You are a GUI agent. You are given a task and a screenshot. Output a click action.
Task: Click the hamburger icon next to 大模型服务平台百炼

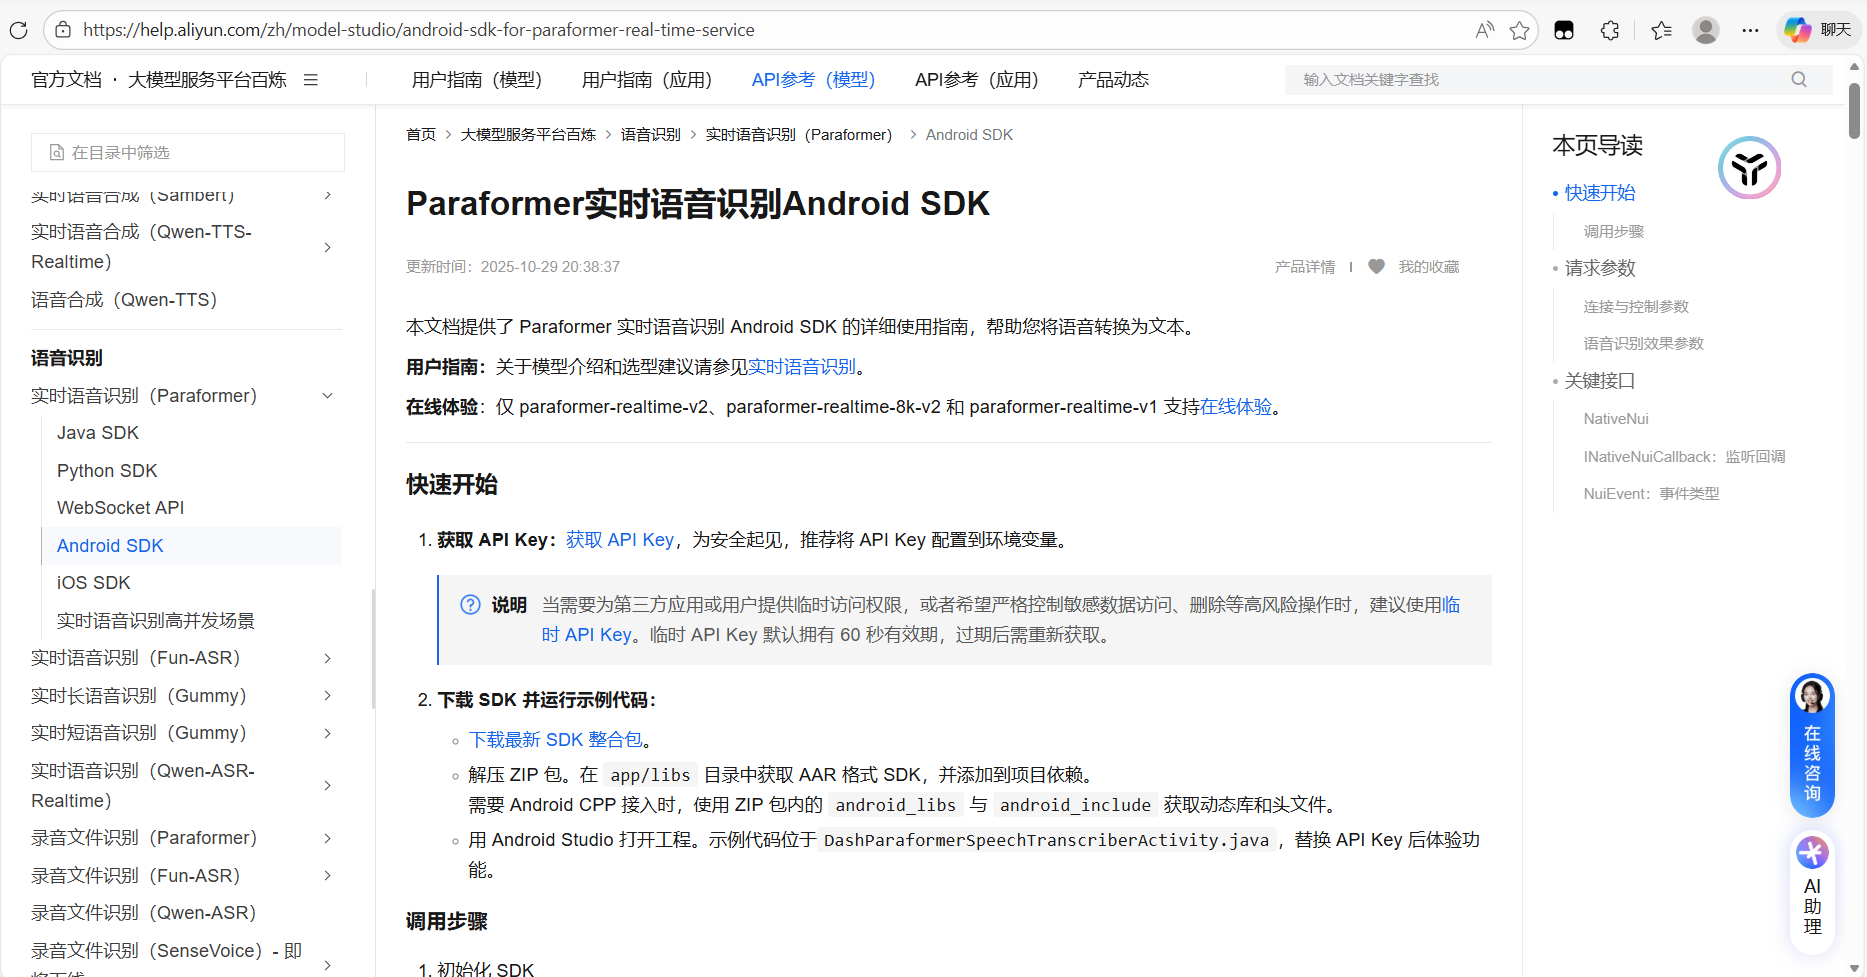point(310,79)
